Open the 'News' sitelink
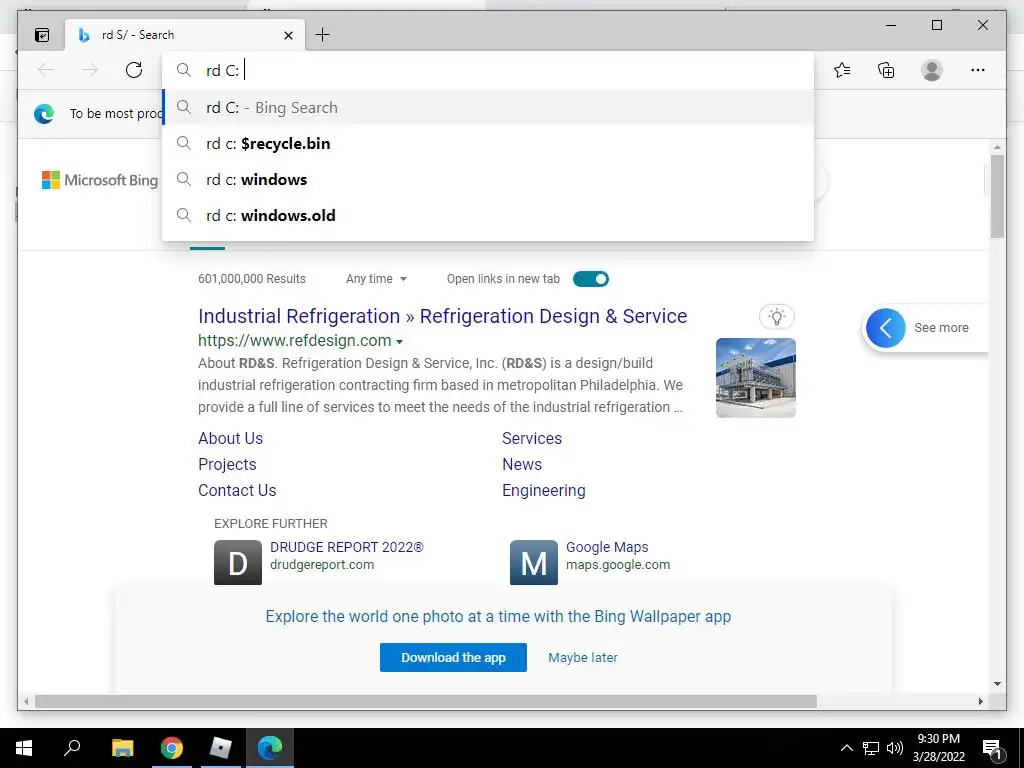 pos(522,464)
